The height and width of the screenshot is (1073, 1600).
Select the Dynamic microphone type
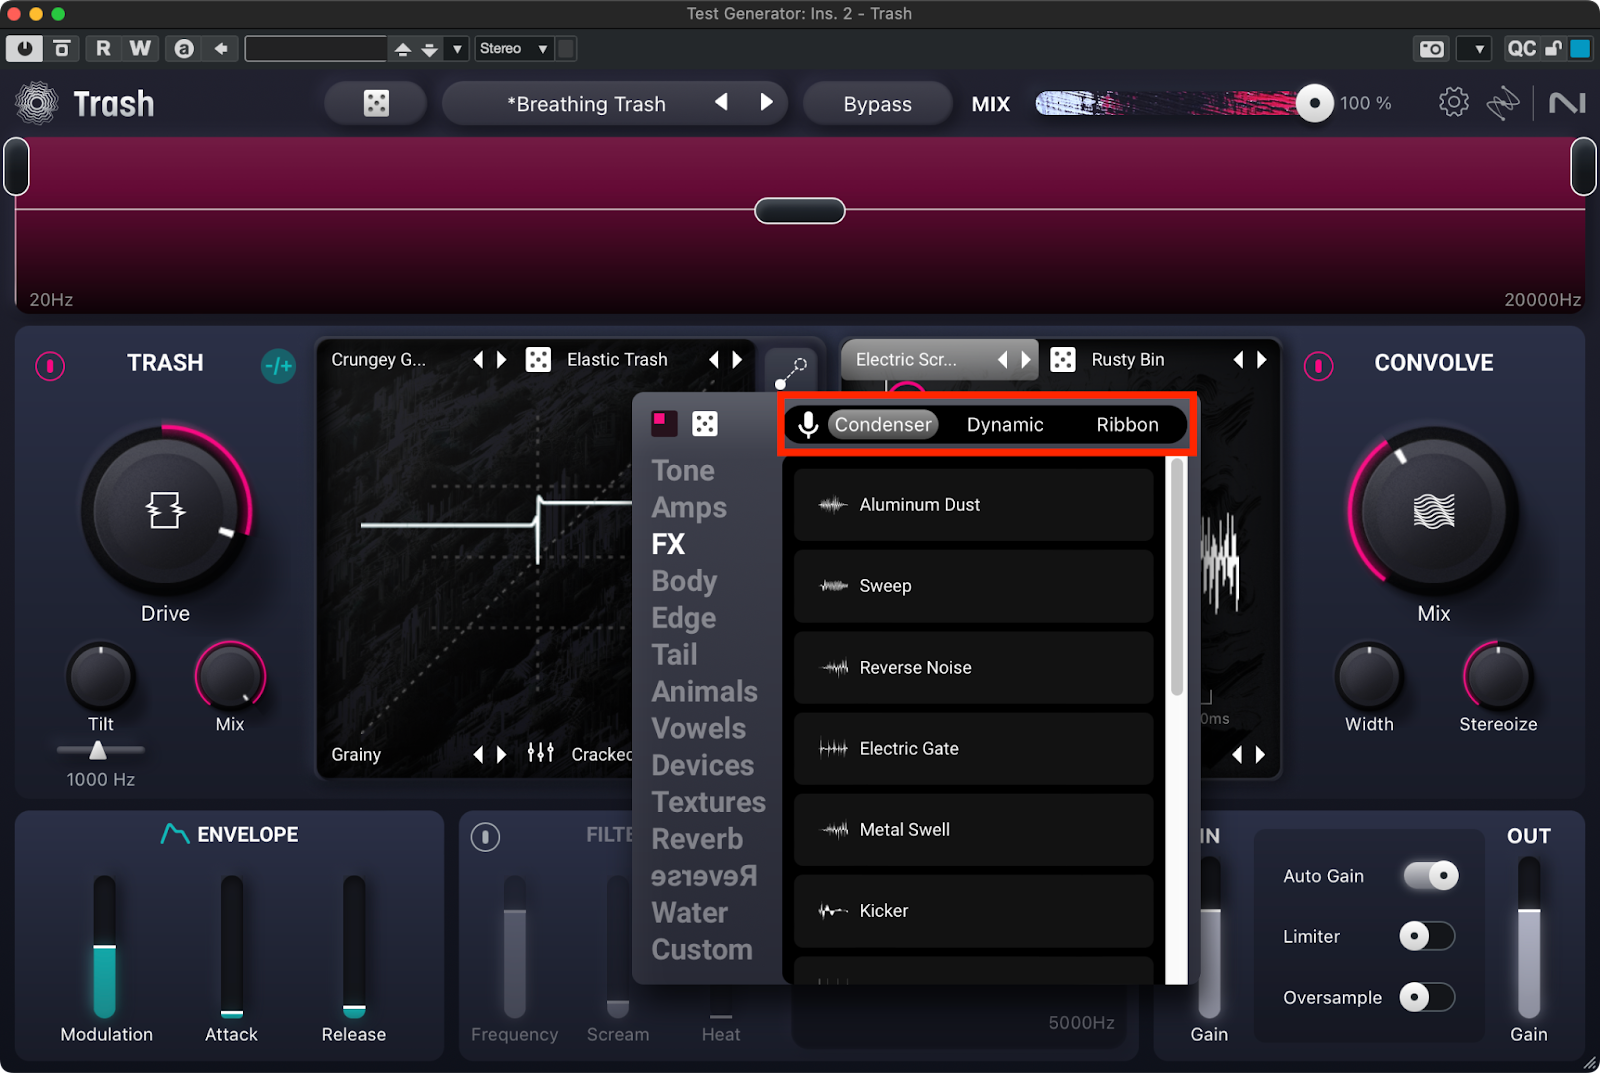click(x=1005, y=424)
